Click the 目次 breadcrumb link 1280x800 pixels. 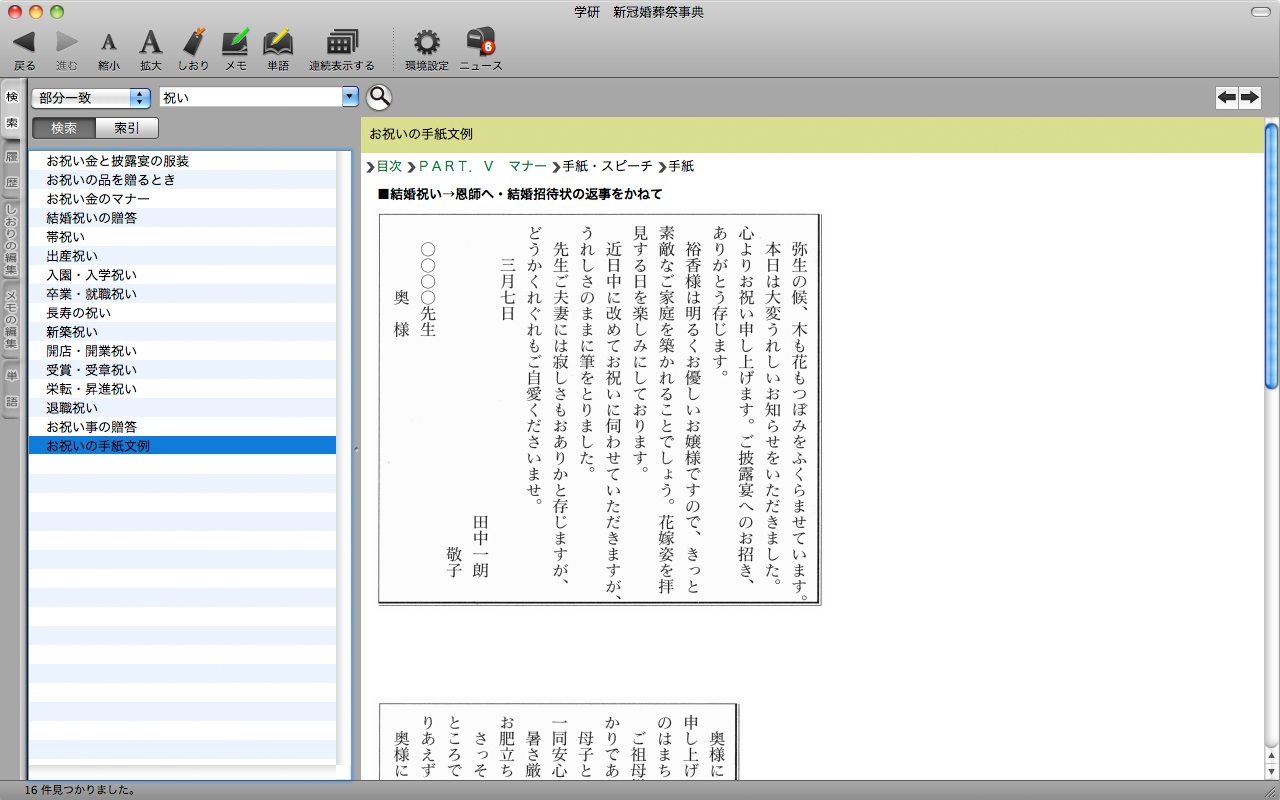point(389,166)
